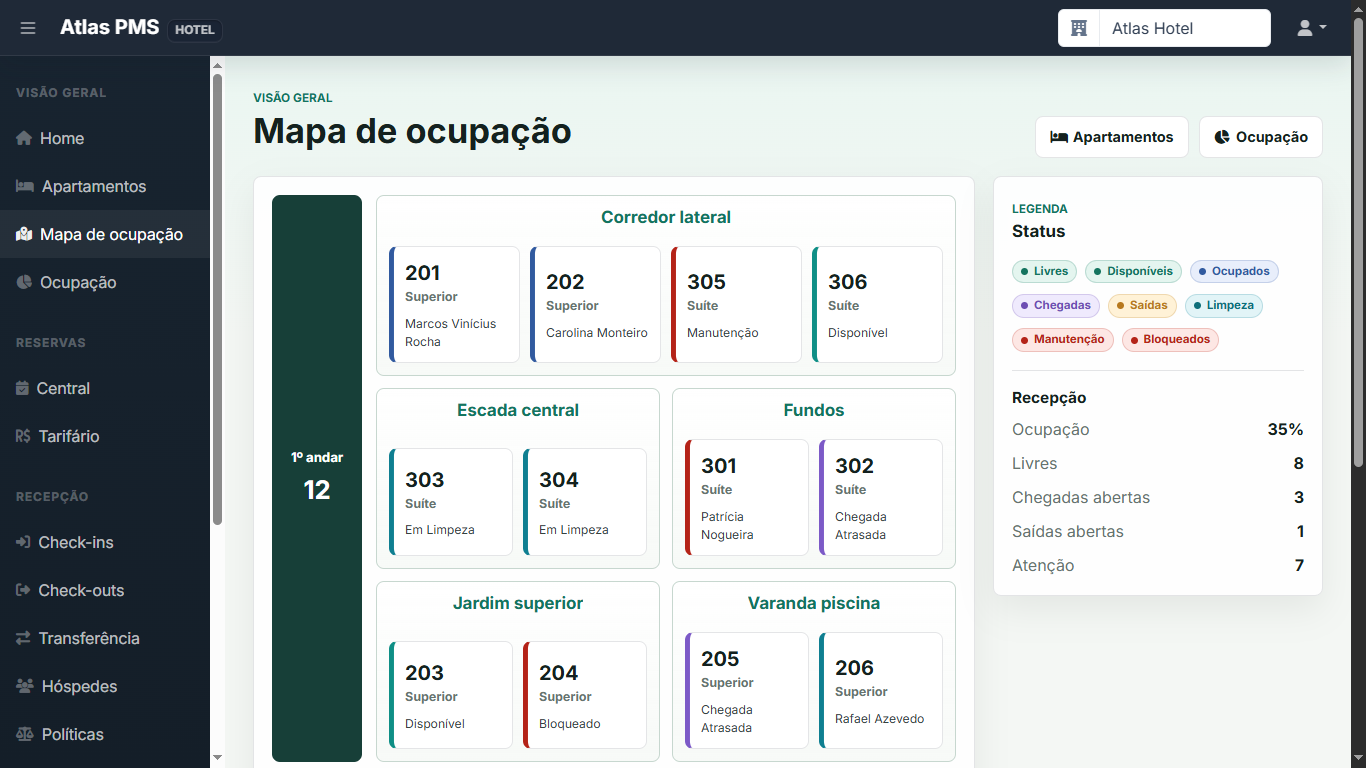Go to Home in the sidebar
Image resolution: width=1366 pixels, height=768 pixels.
[105, 138]
